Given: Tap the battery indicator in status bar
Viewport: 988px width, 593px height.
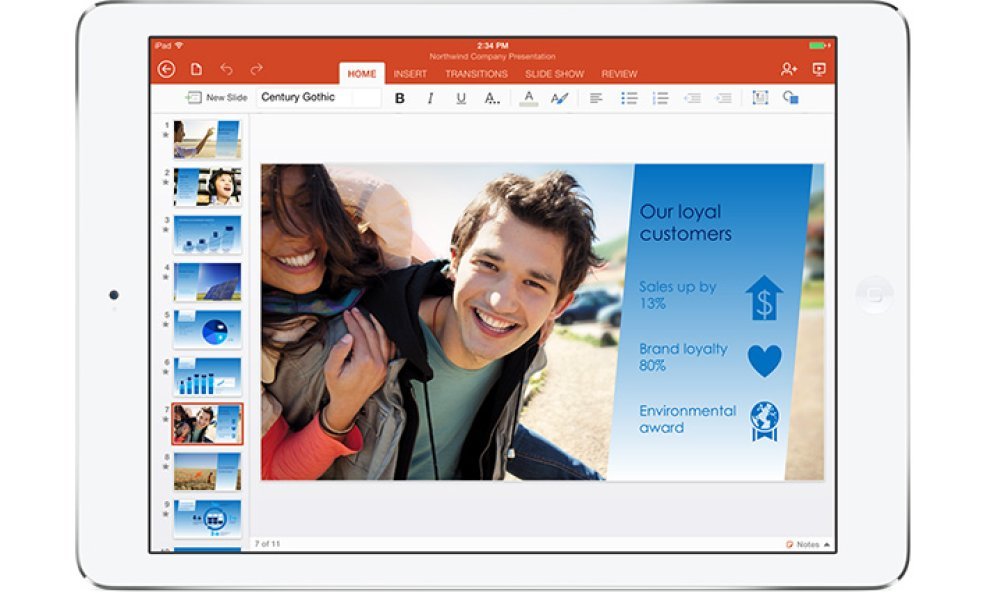Looking at the screenshot, I should tap(819, 45).
